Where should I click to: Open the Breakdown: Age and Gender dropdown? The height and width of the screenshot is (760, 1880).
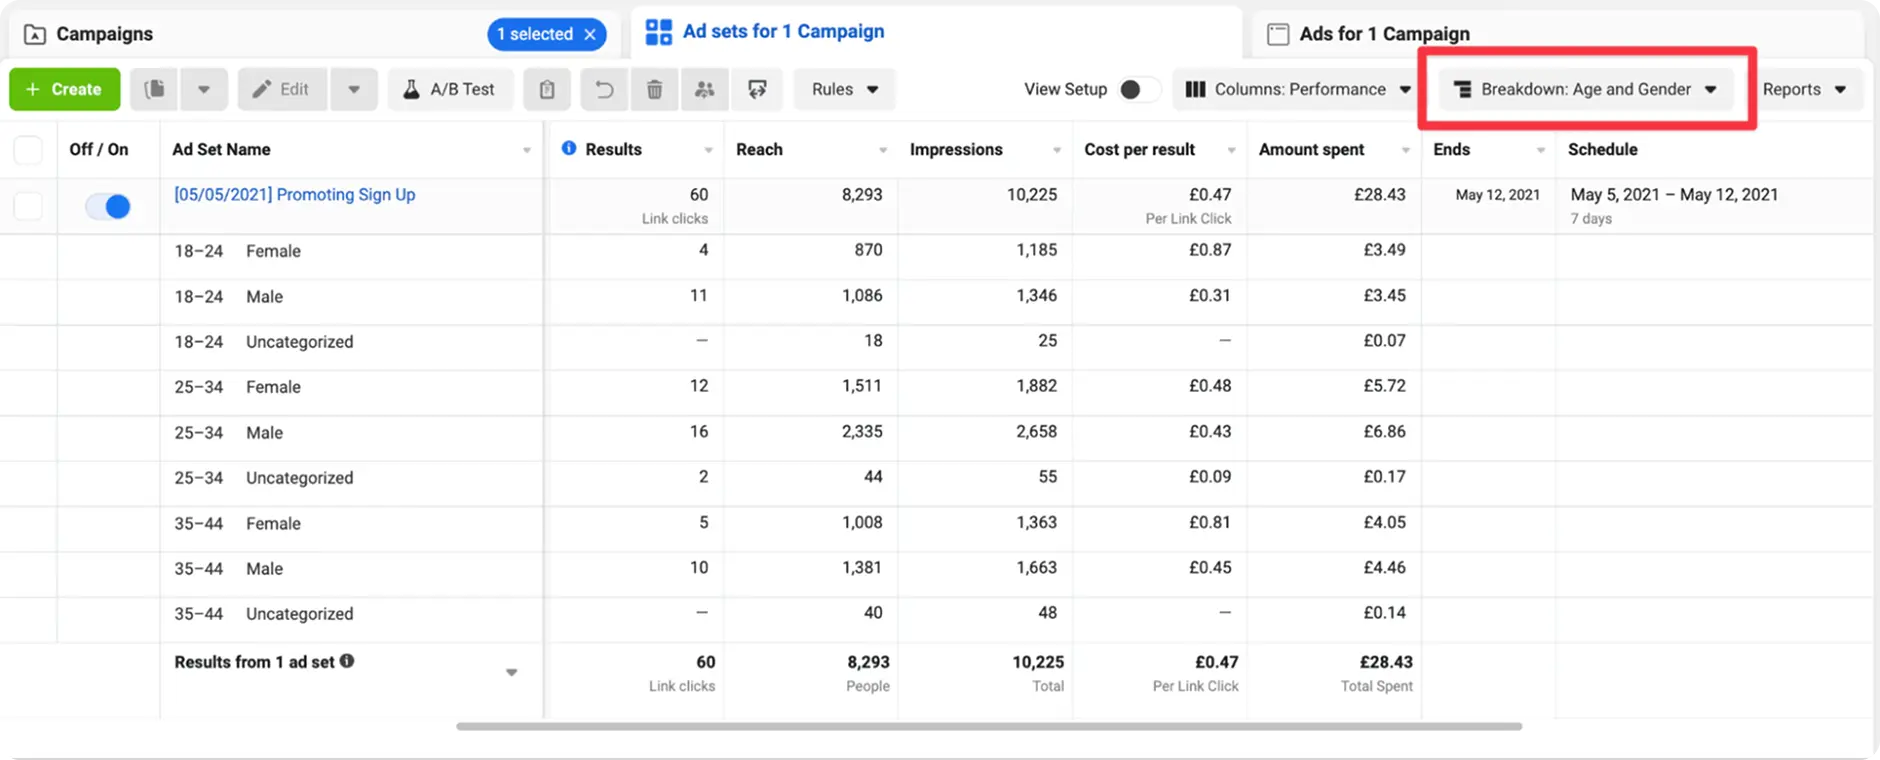click(1585, 89)
